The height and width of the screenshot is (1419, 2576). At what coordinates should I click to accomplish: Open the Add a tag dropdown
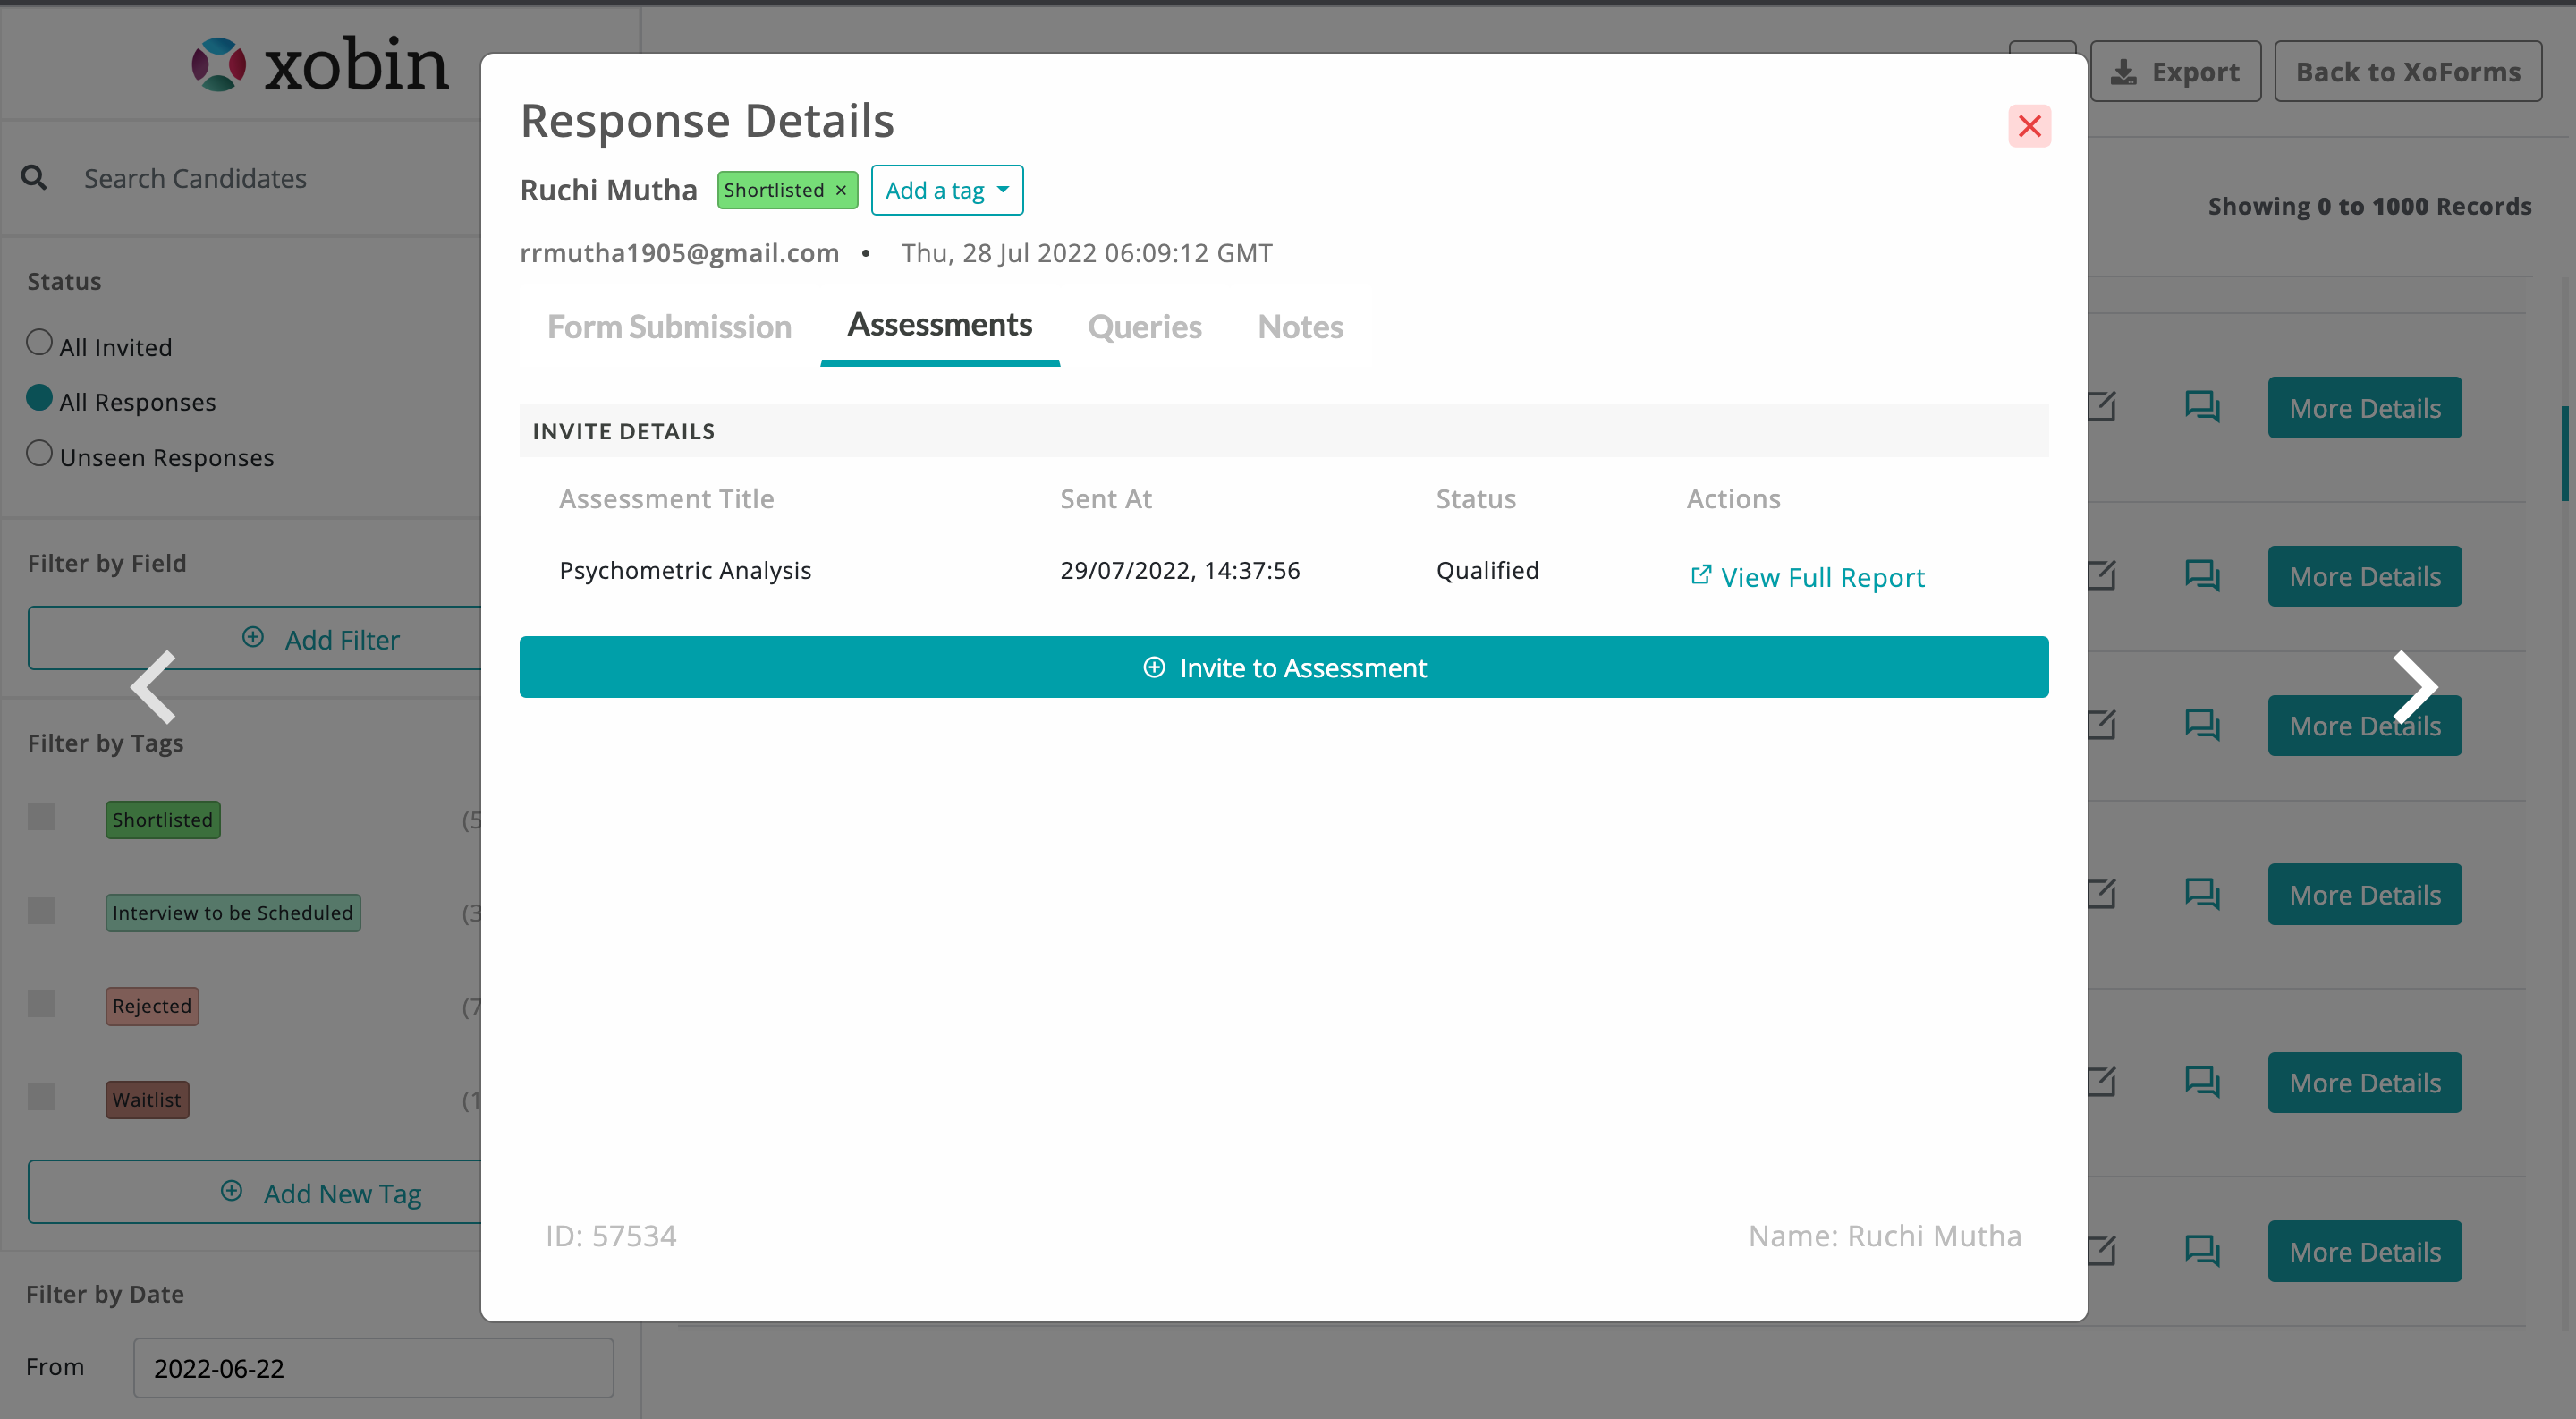946,190
